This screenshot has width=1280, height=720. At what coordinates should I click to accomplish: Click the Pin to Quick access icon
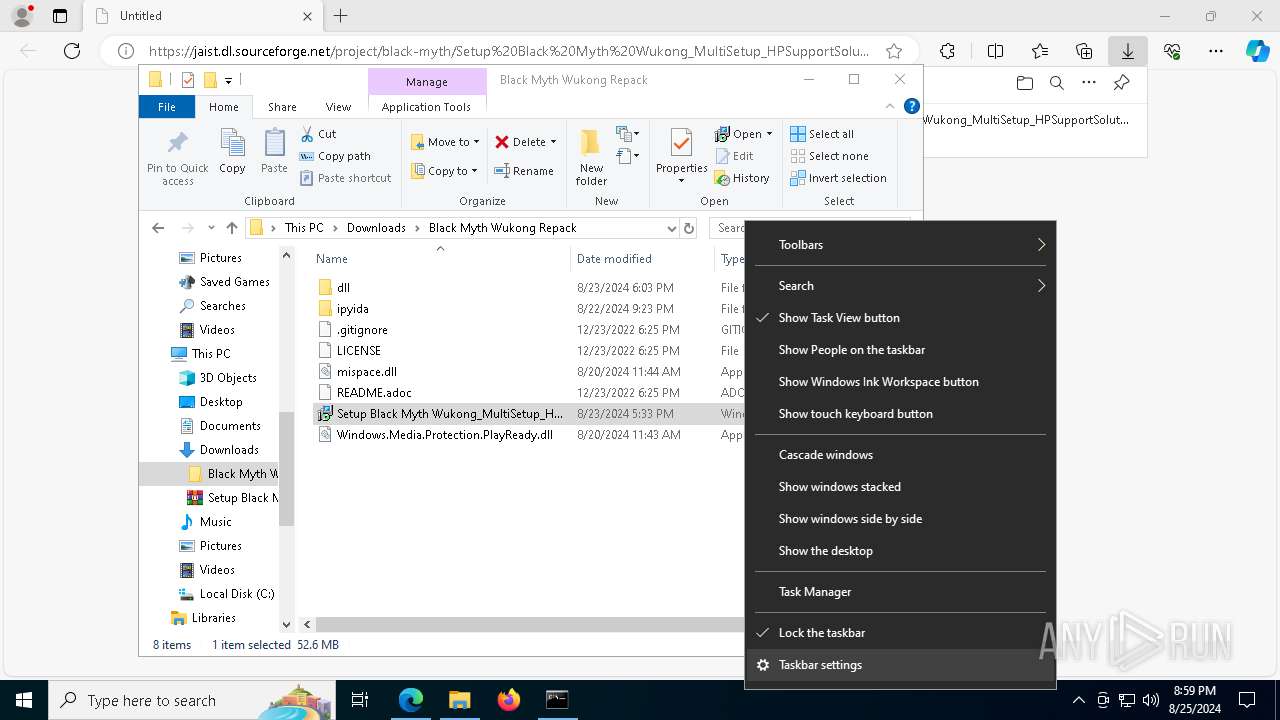pos(178,143)
